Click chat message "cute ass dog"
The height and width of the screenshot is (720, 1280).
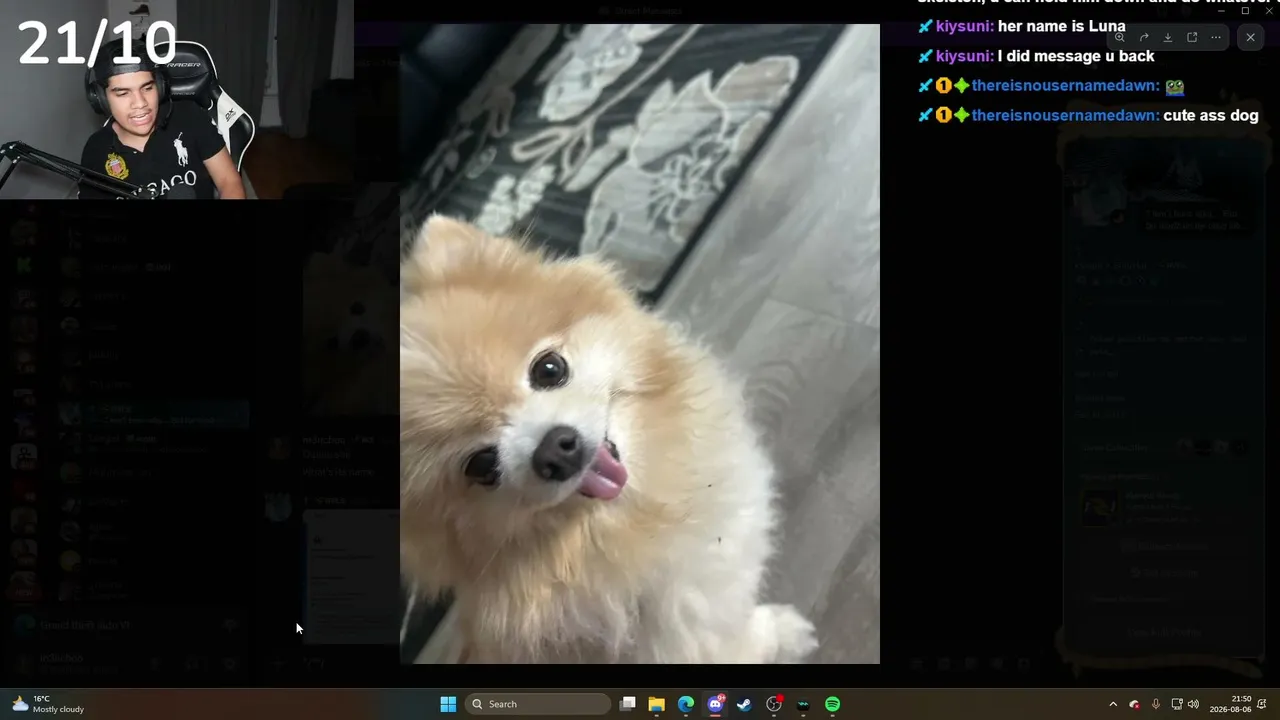(x=1211, y=115)
